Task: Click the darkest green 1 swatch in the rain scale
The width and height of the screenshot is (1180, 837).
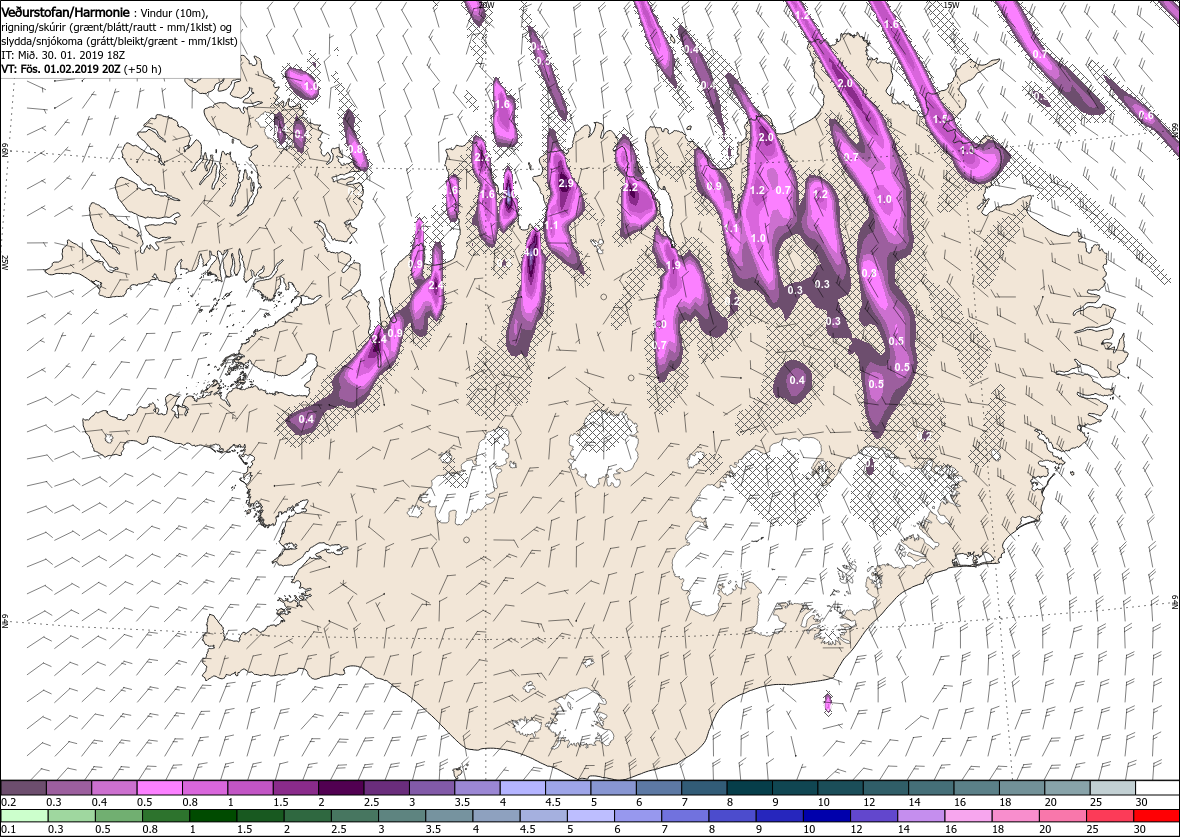Action: 213,816
